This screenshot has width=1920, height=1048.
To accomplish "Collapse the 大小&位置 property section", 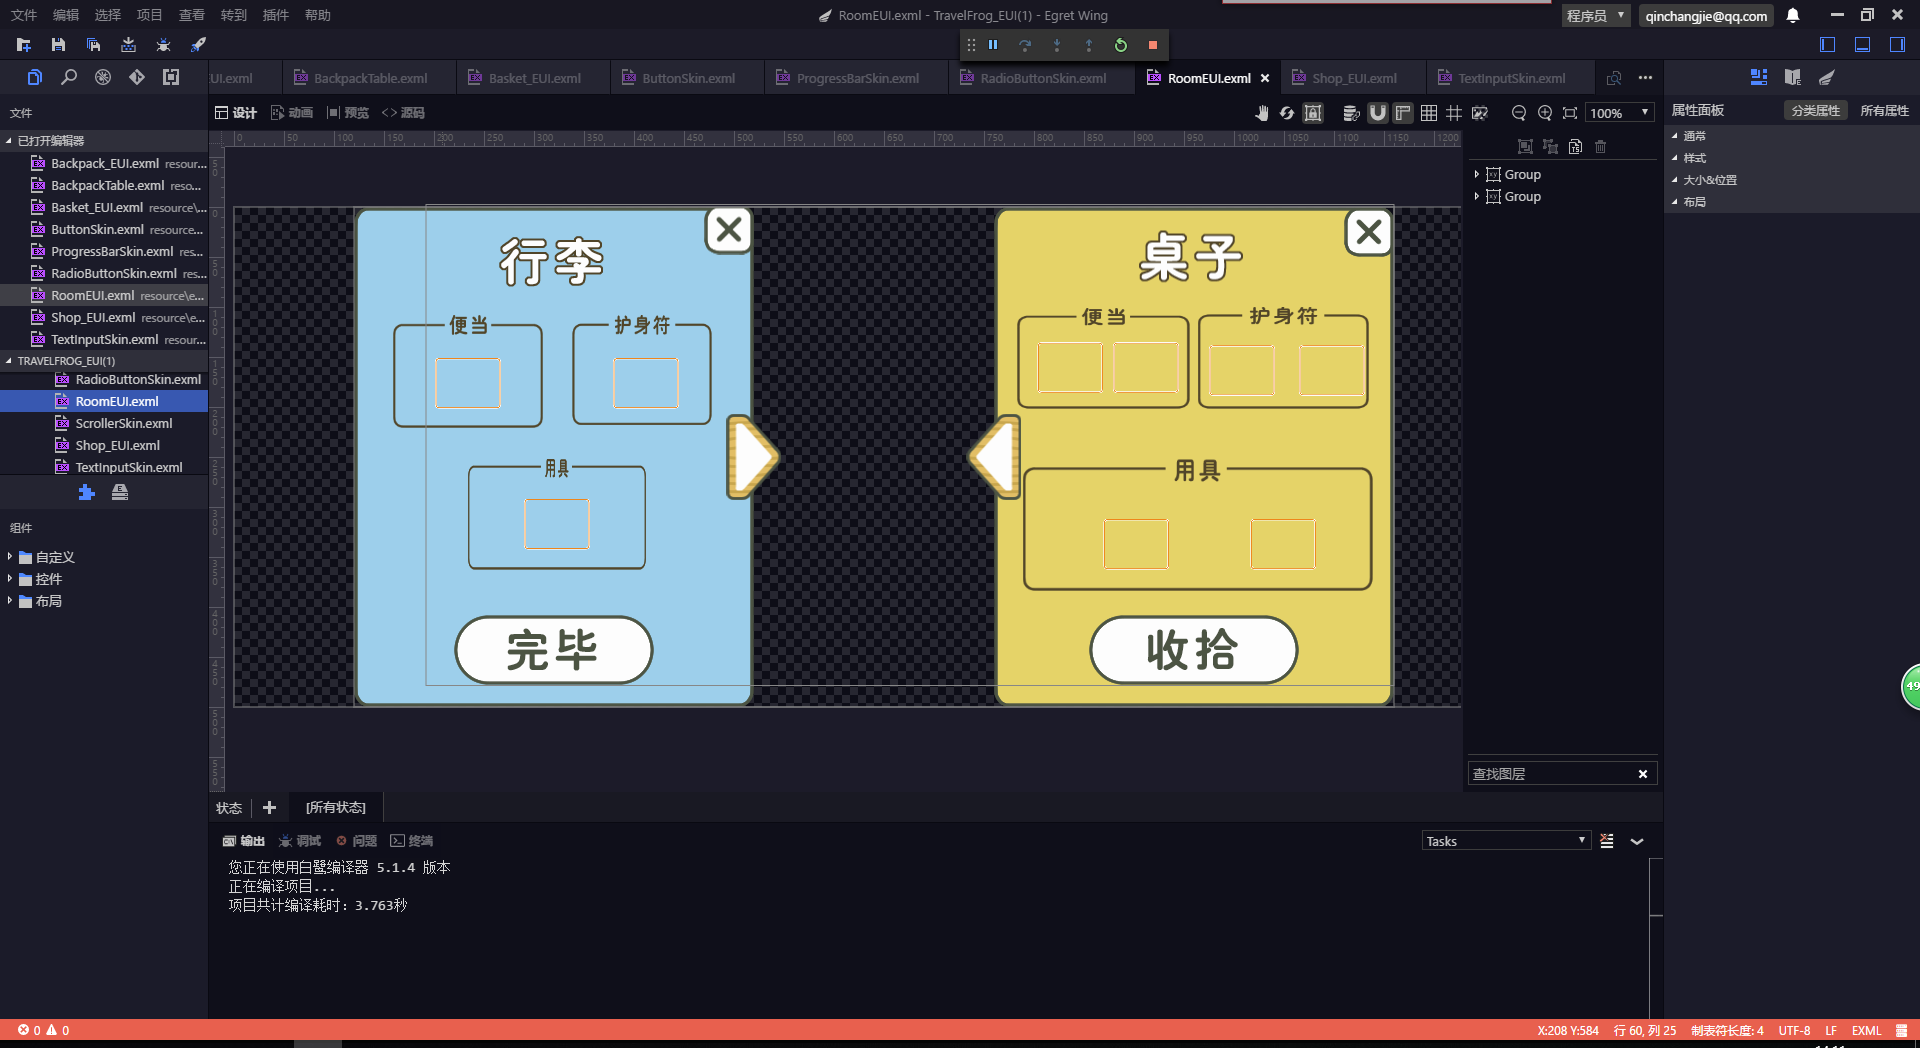I will click(x=1676, y=180).
